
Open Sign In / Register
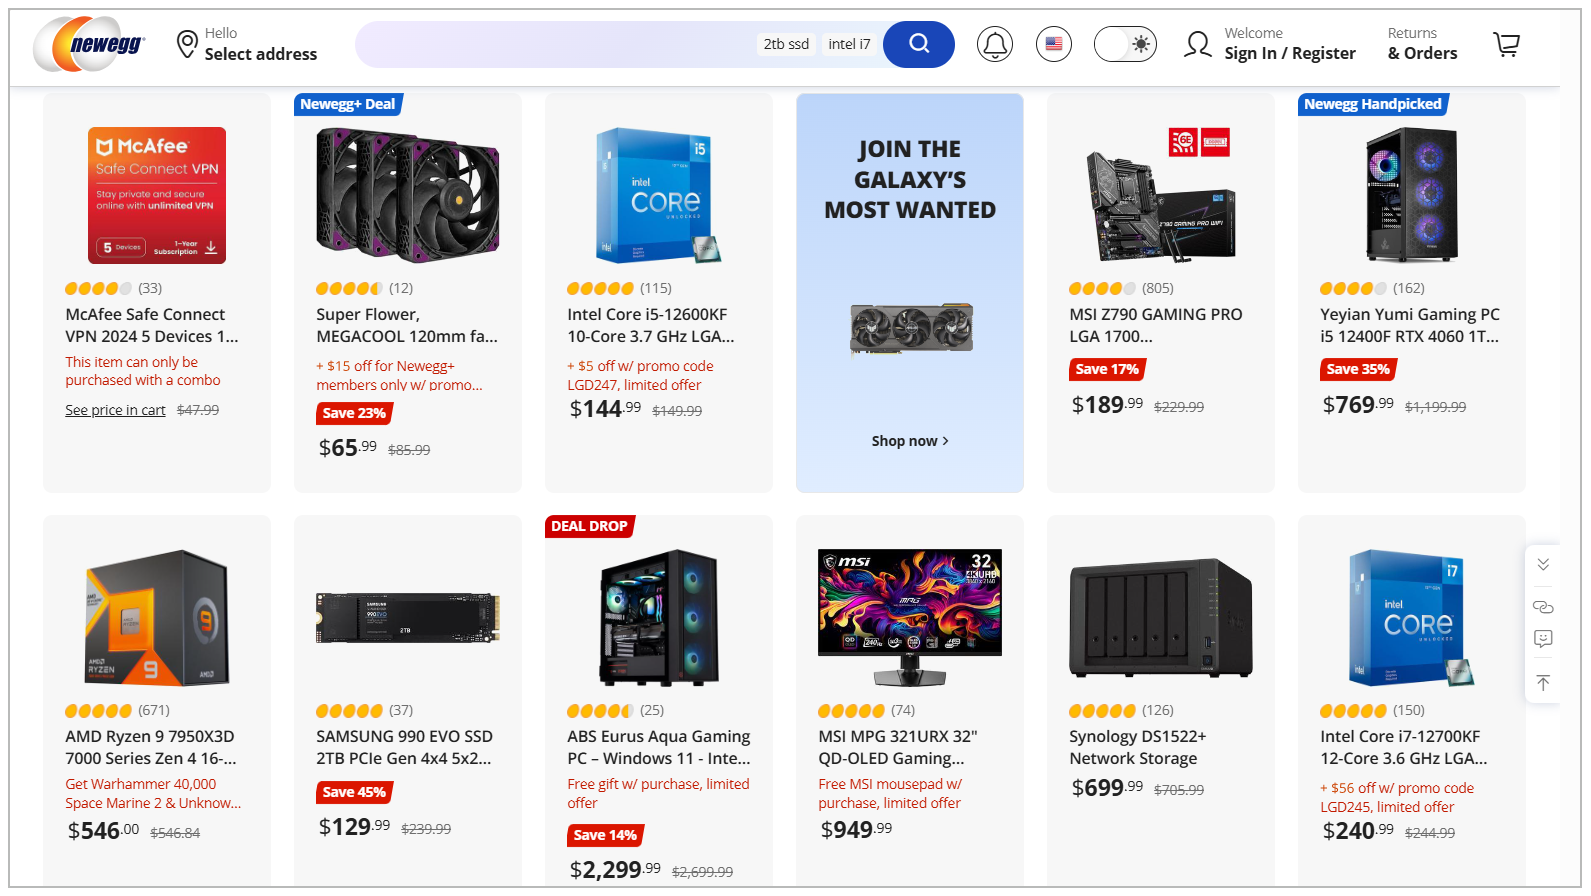[1290, 53]
